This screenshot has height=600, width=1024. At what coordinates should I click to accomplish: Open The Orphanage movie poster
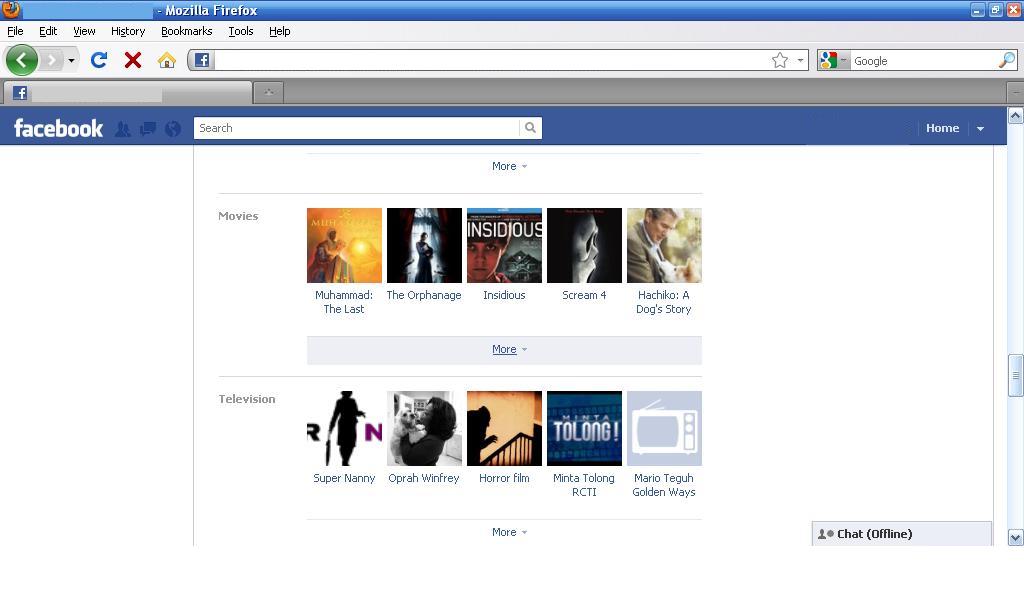pos(424,245)
